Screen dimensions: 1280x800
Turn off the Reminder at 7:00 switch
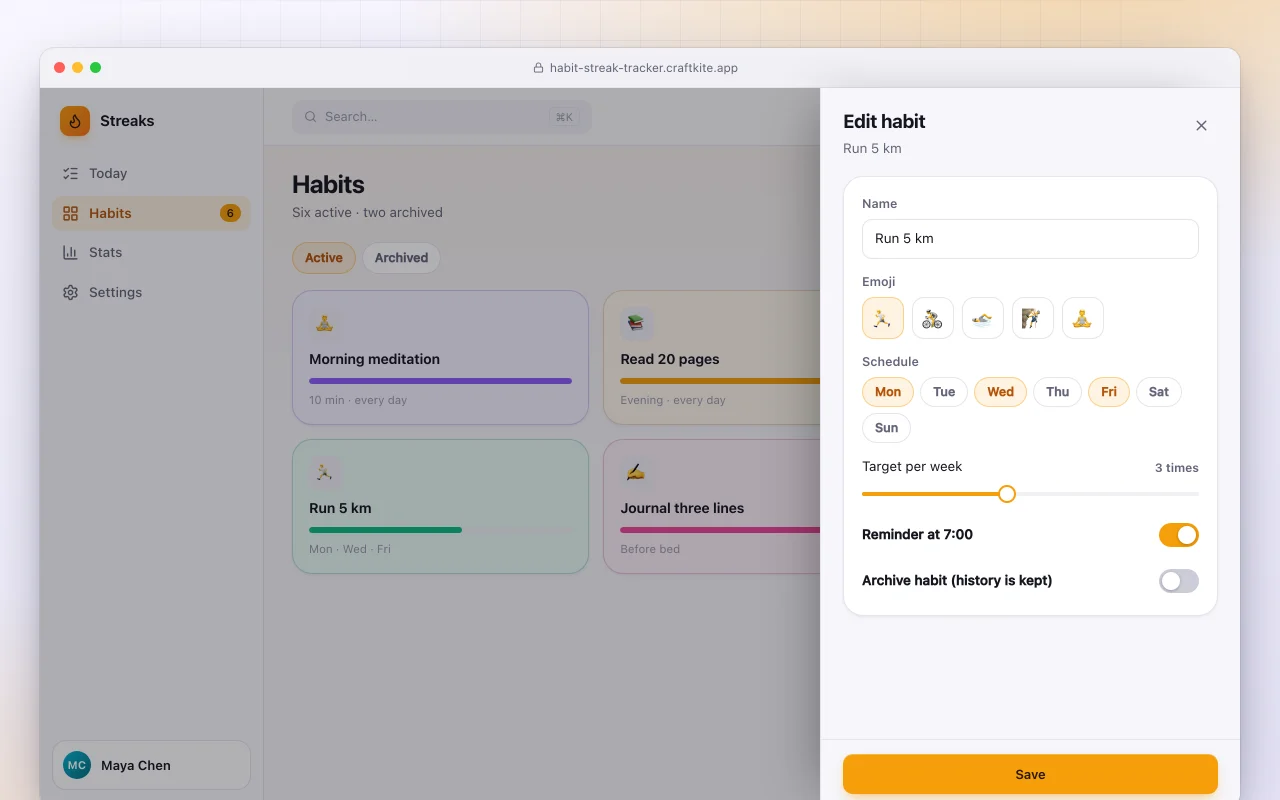(x=1179, y=535)
